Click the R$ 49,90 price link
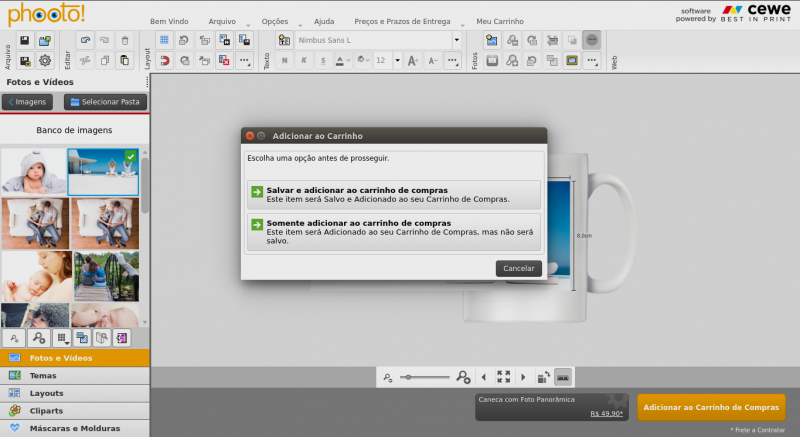Image resolution: width=800 pixels, height=437 pixels. point(606,414)
